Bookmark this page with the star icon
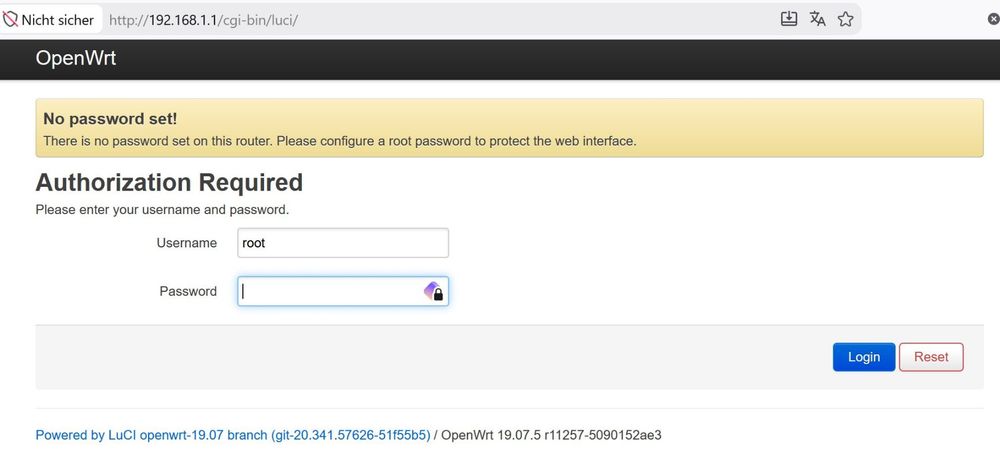This screenshot has height=466, width=1000. (846, 19)
